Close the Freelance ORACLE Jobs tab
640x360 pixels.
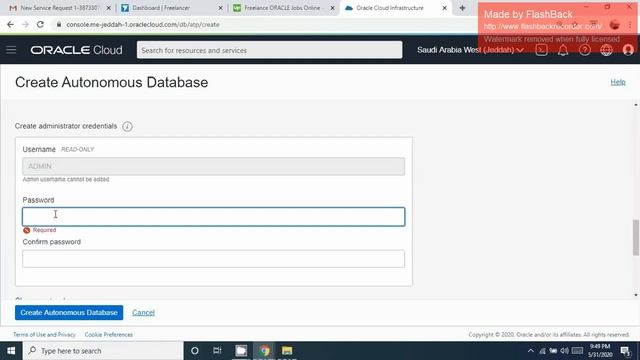coord(332,8)
